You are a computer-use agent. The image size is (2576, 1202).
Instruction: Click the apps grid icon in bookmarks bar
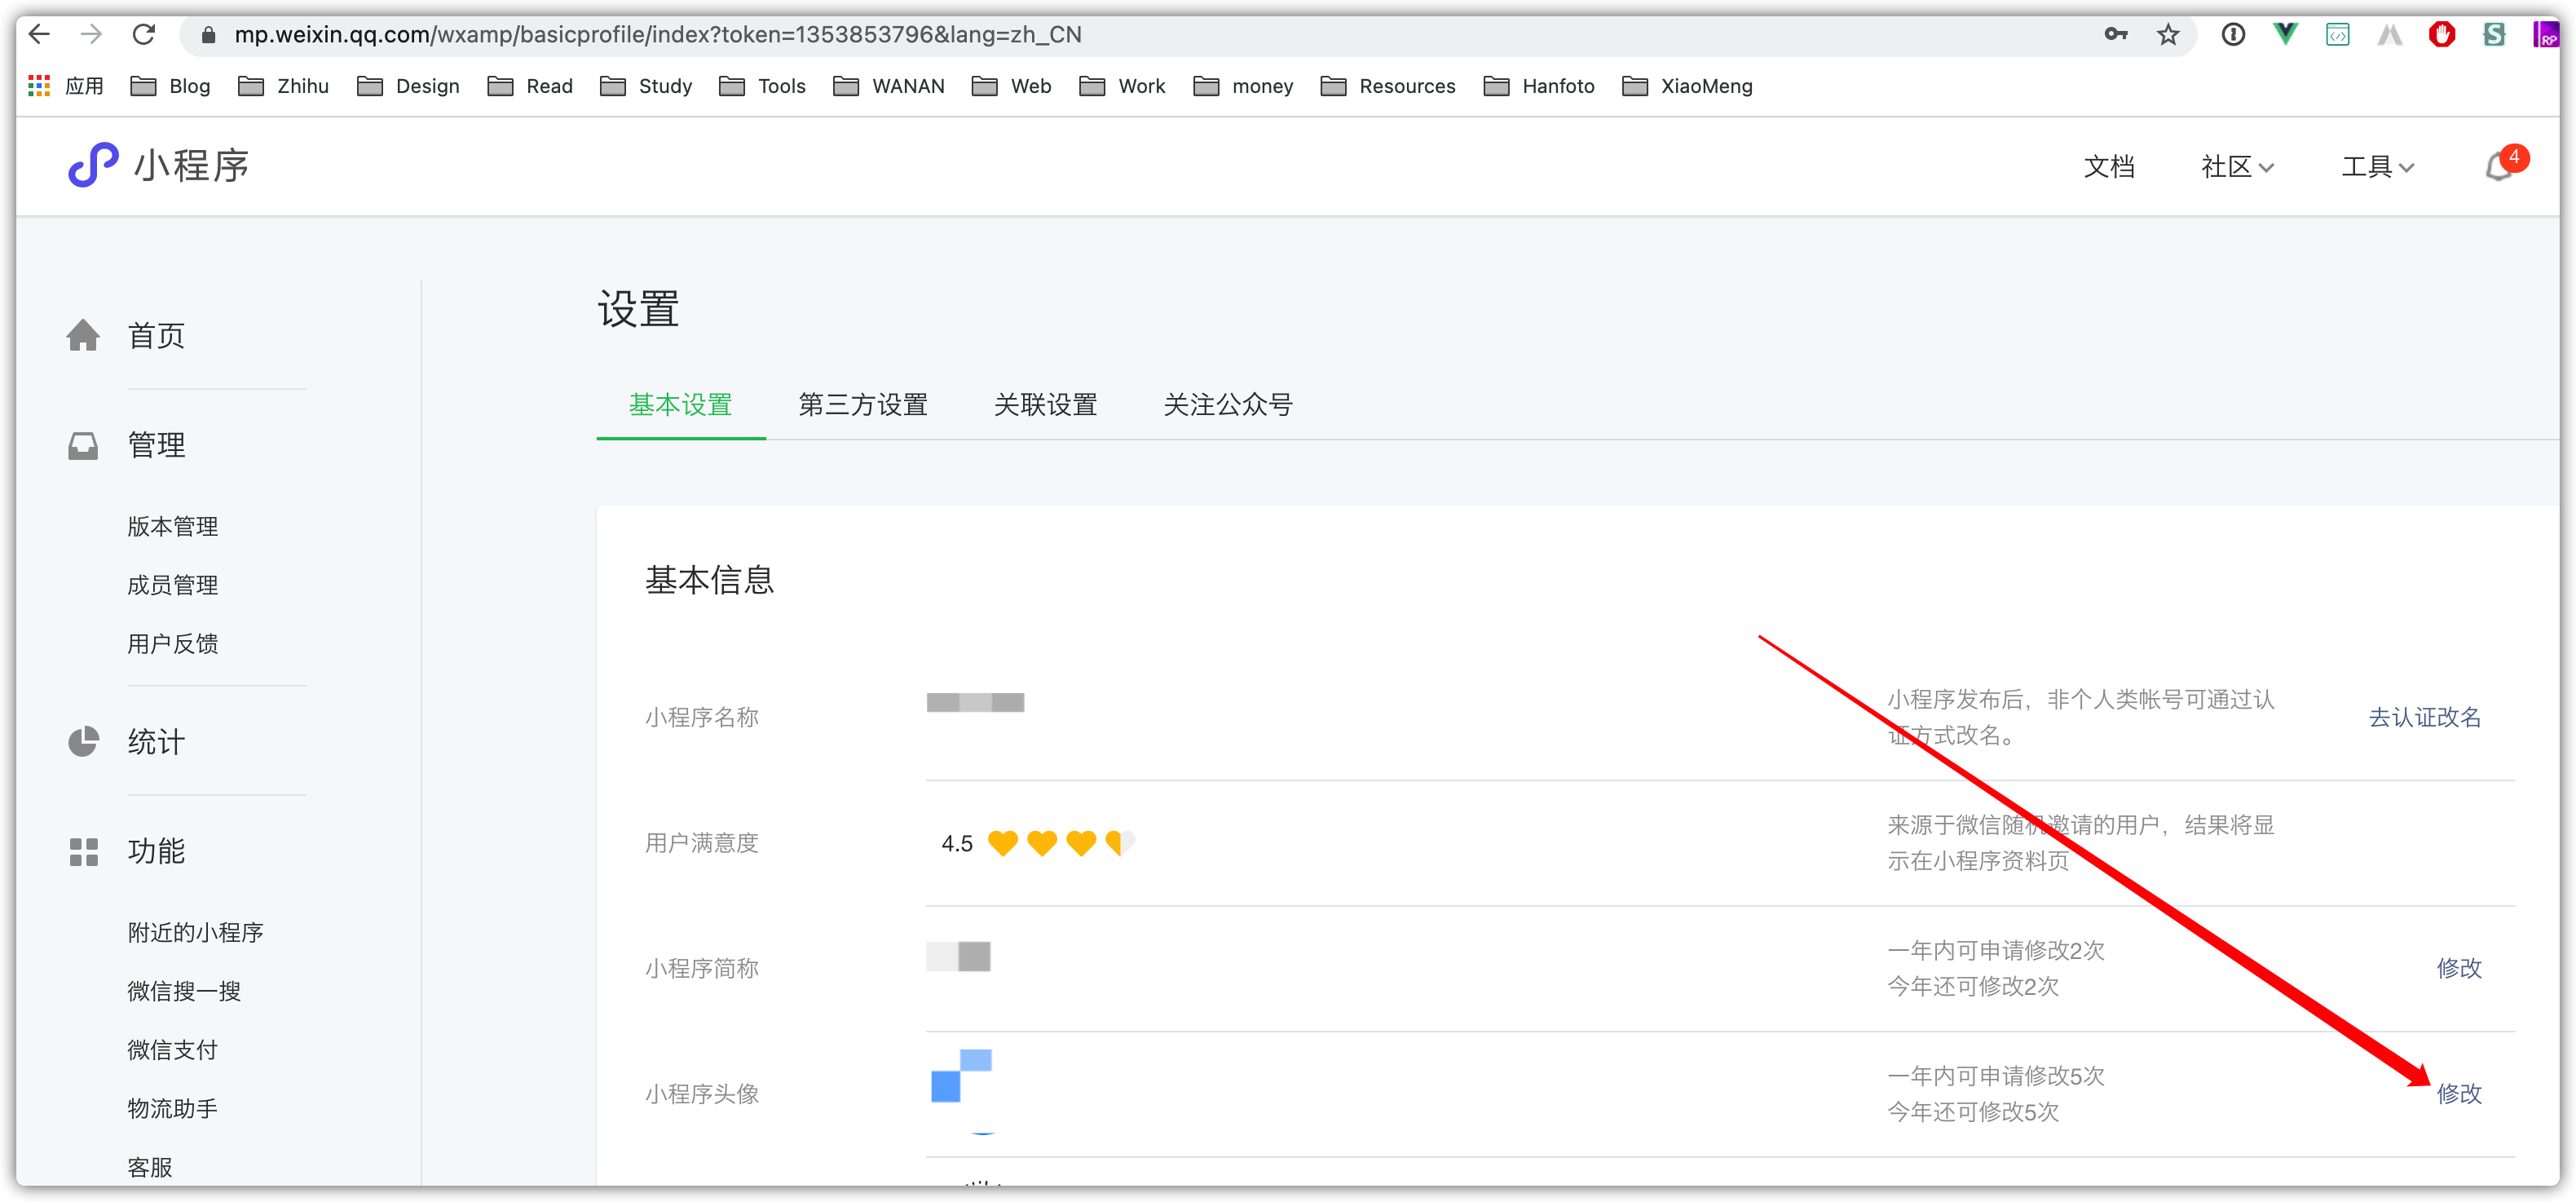(39, 86)
